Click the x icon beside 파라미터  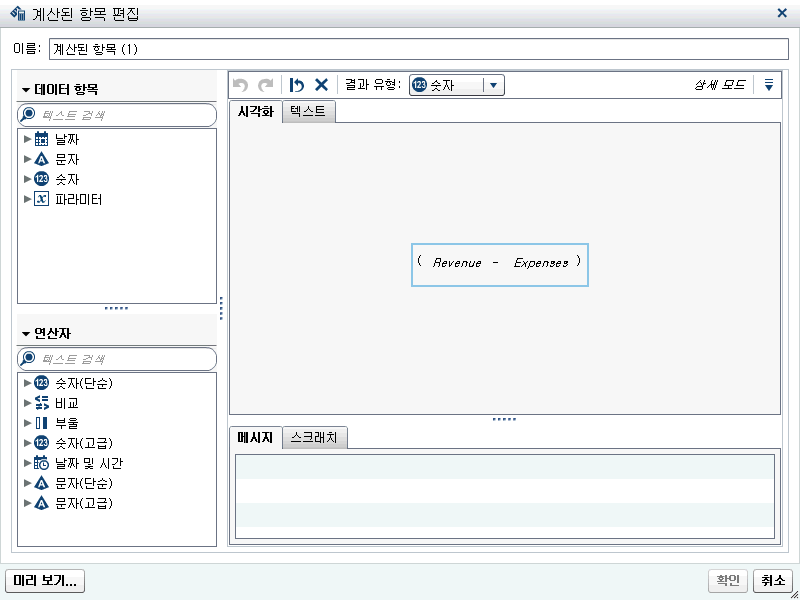pos(39,199)
